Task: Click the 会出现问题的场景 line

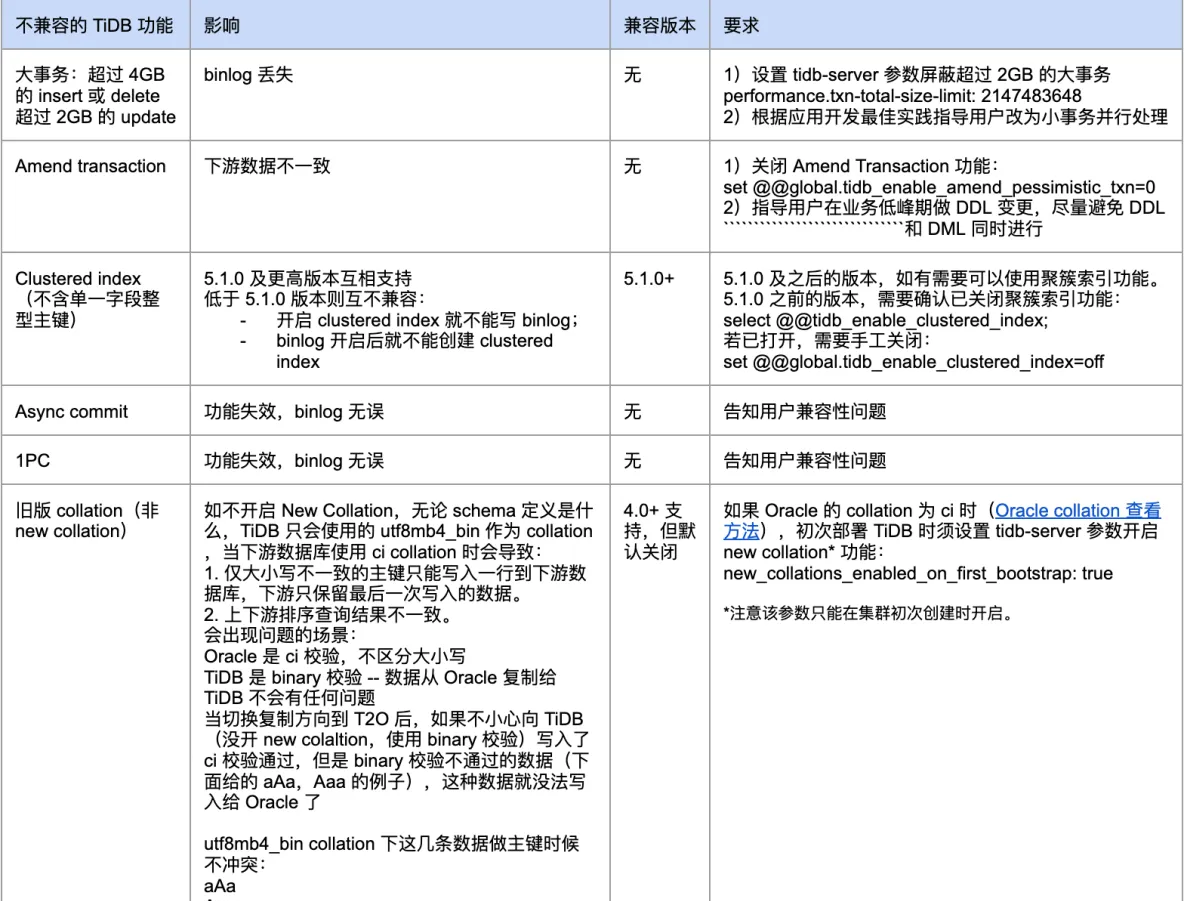Action: coord(280,635)
